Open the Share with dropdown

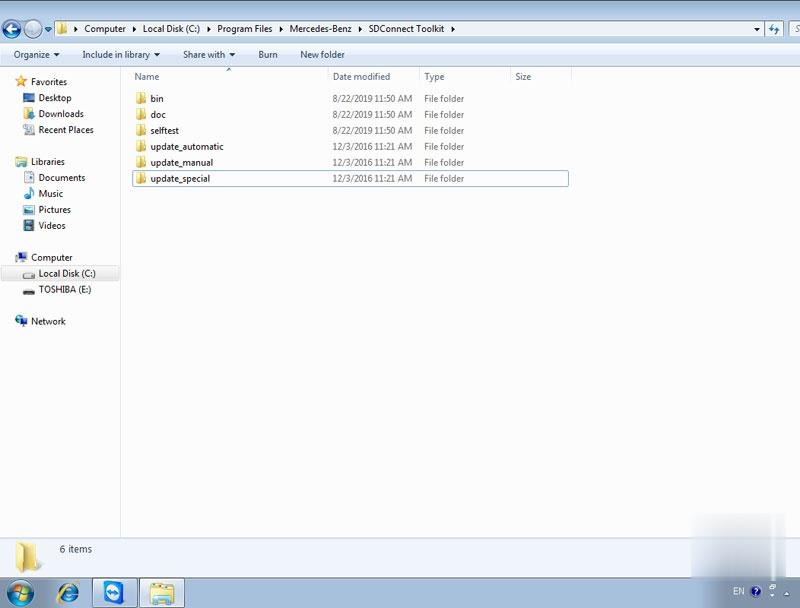(208, 55)
